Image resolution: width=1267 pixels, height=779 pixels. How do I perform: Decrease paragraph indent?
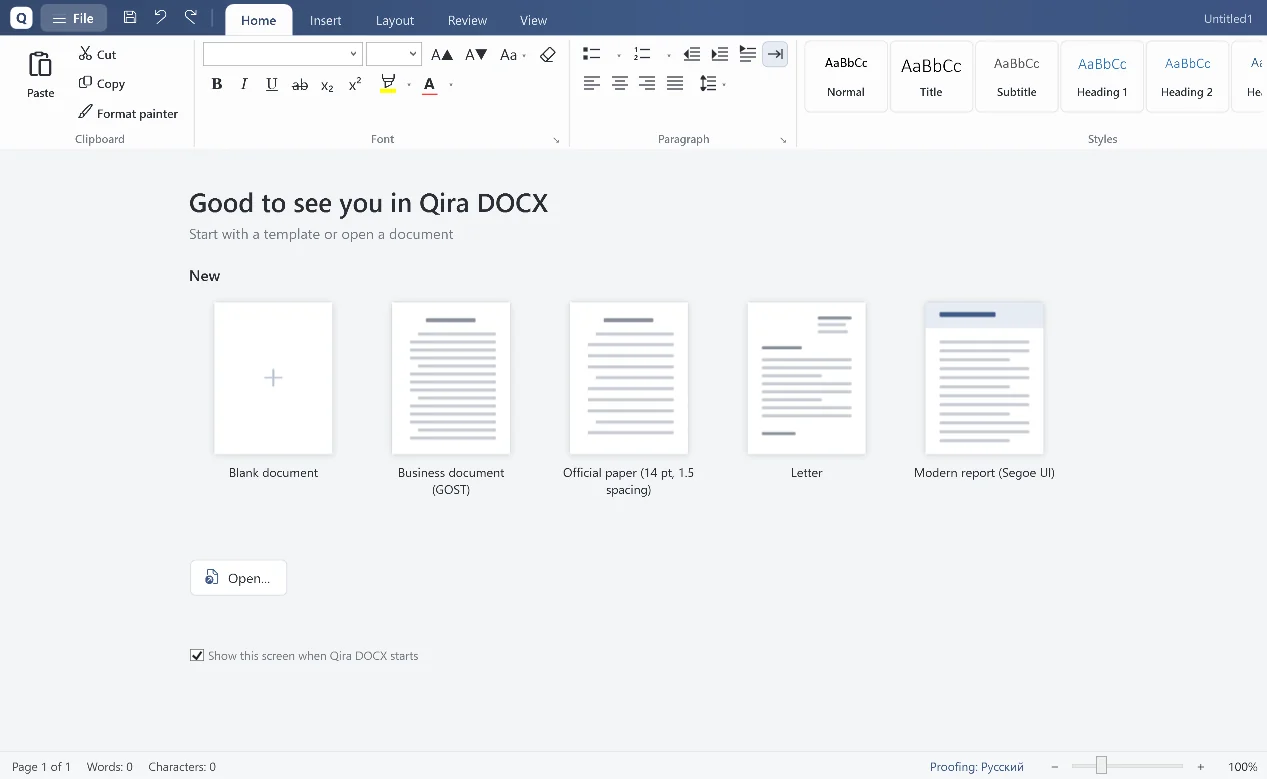point(692,54)
